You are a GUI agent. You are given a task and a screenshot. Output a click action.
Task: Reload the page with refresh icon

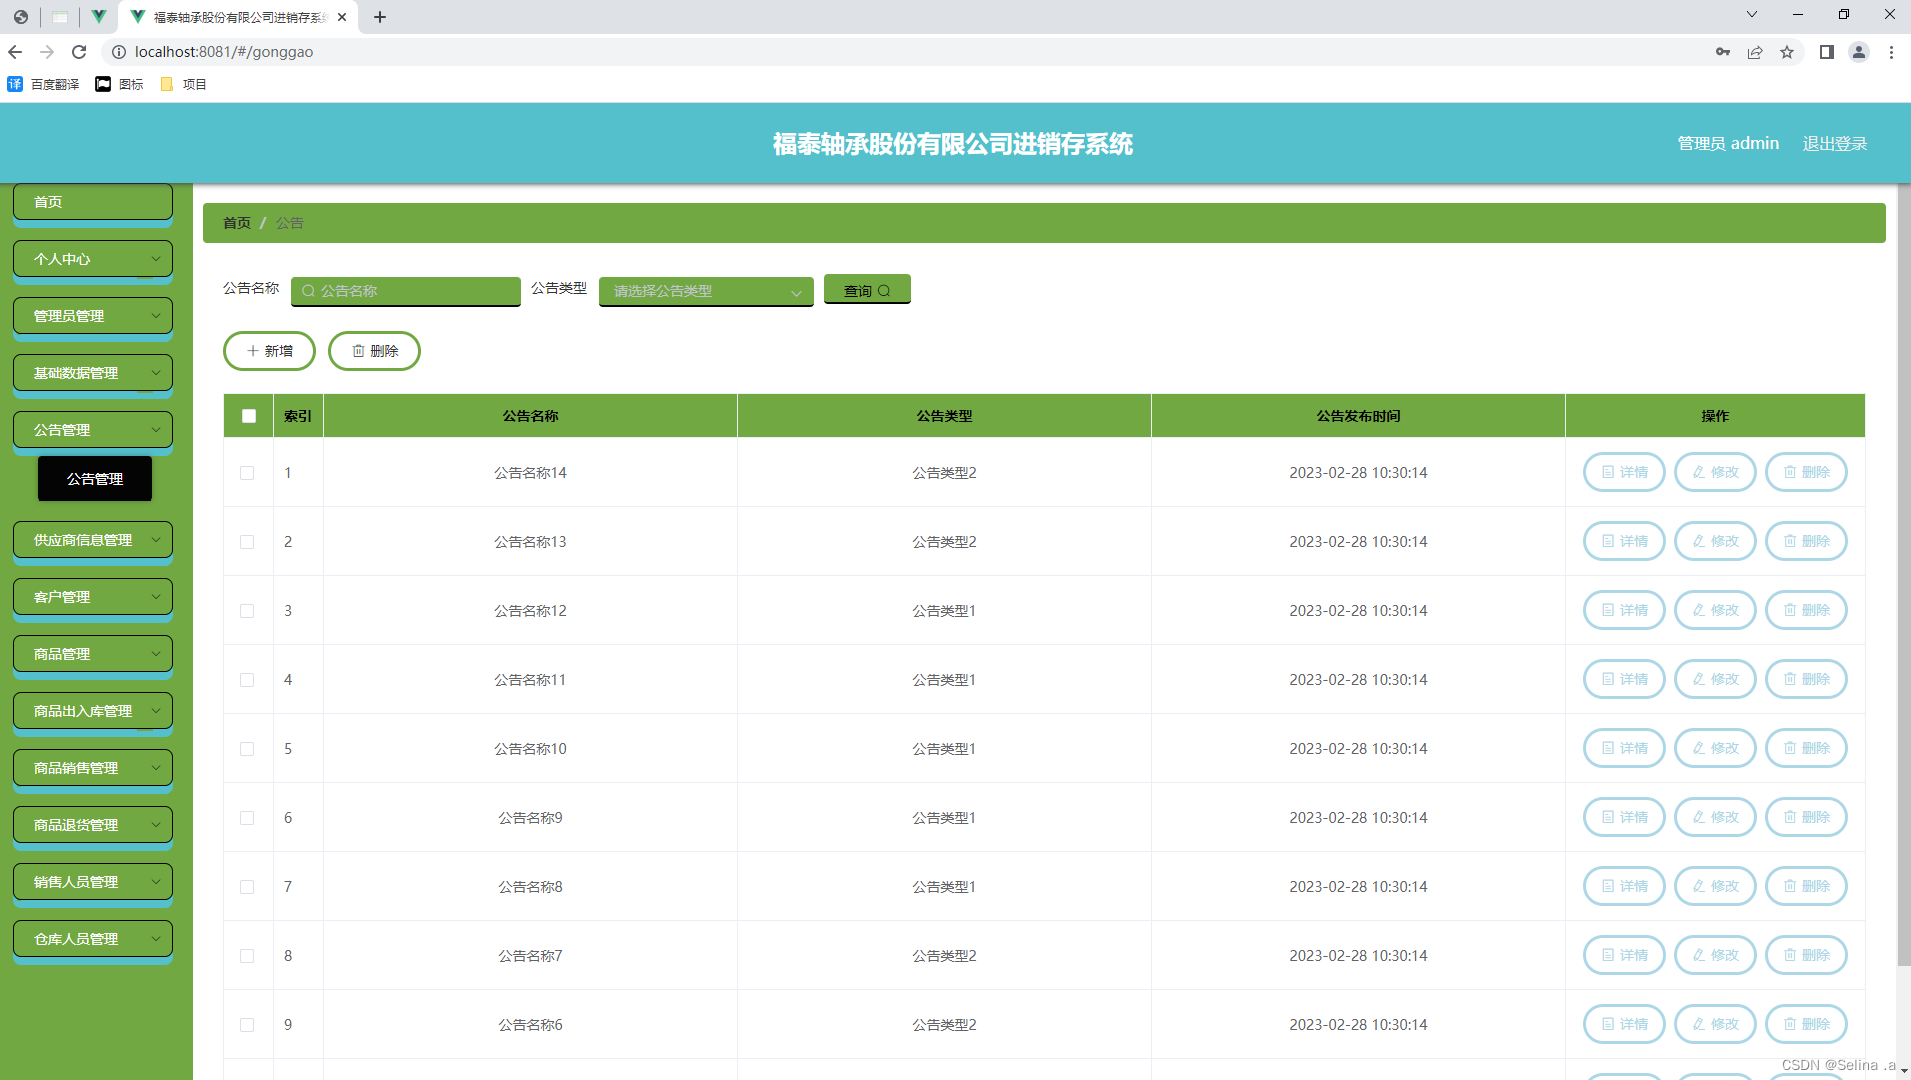[79, 52]
